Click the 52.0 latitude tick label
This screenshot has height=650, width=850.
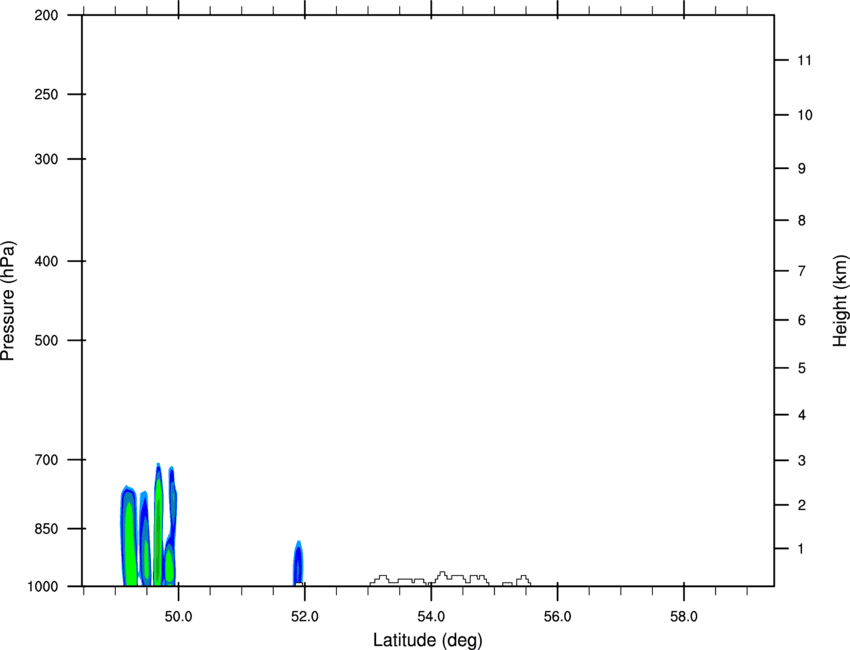305,617
